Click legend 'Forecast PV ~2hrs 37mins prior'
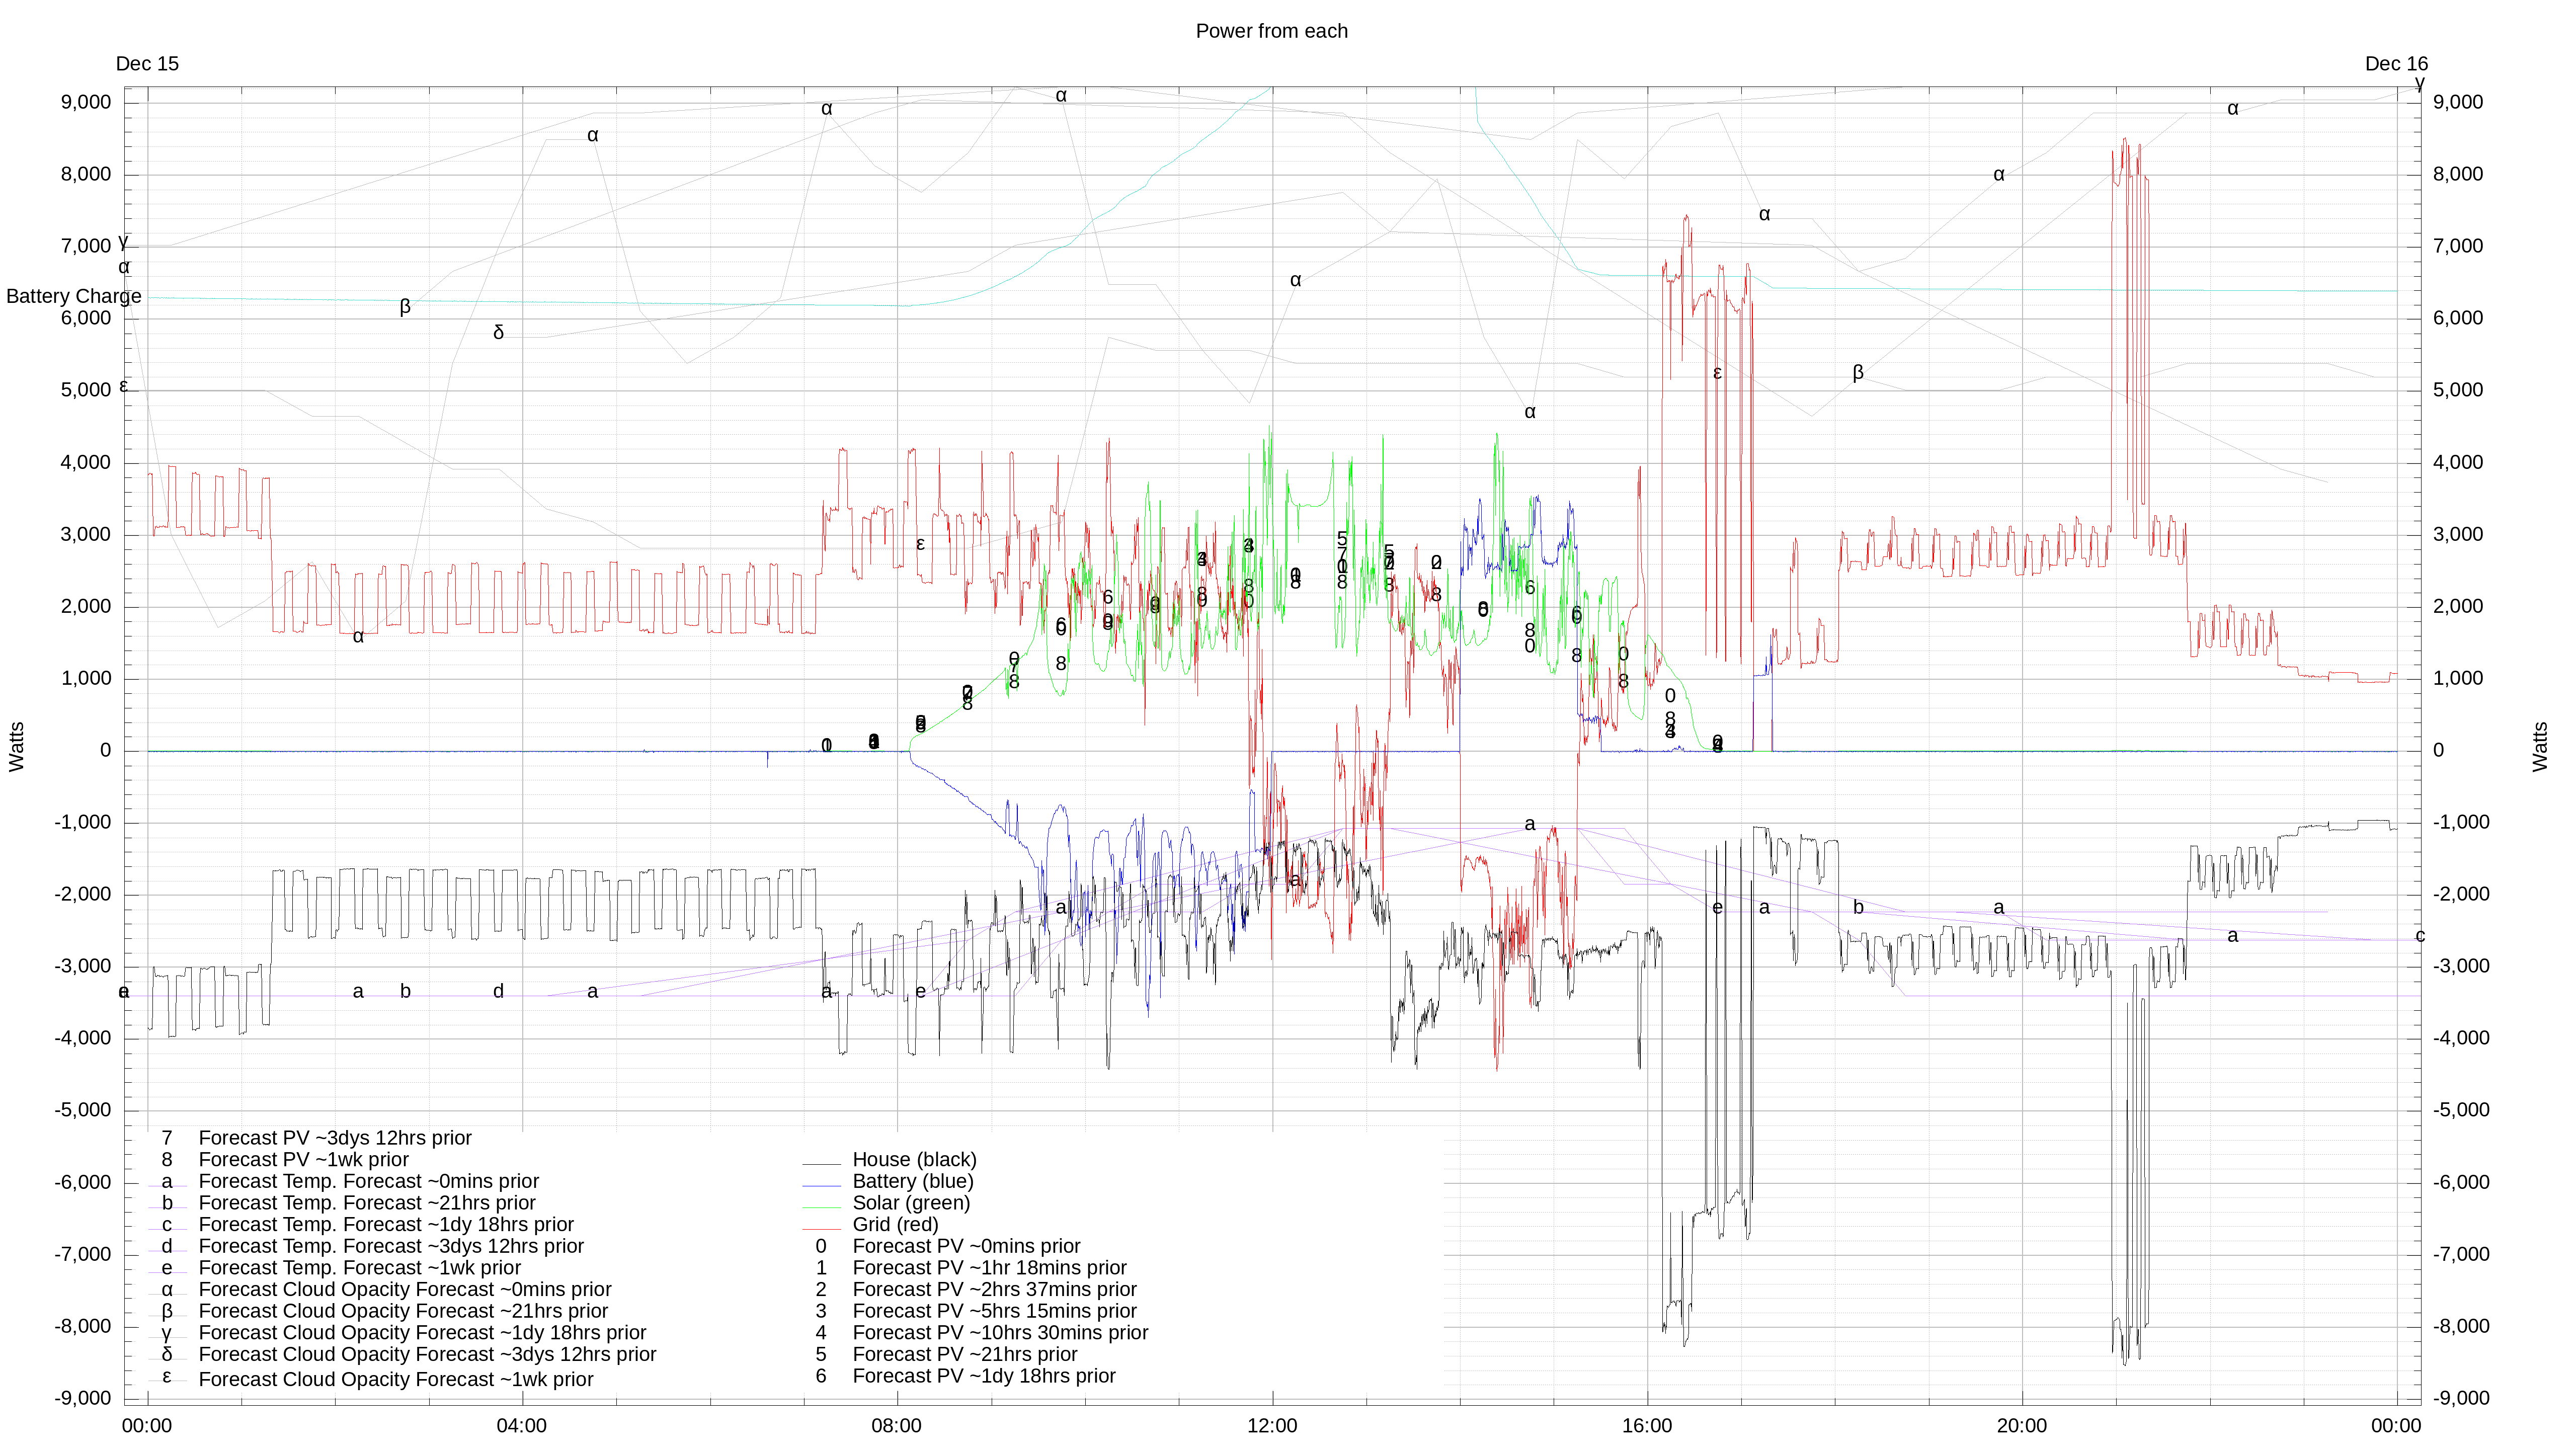The height and width of the screenshot is (1449, 2576). coord(994,1290)
